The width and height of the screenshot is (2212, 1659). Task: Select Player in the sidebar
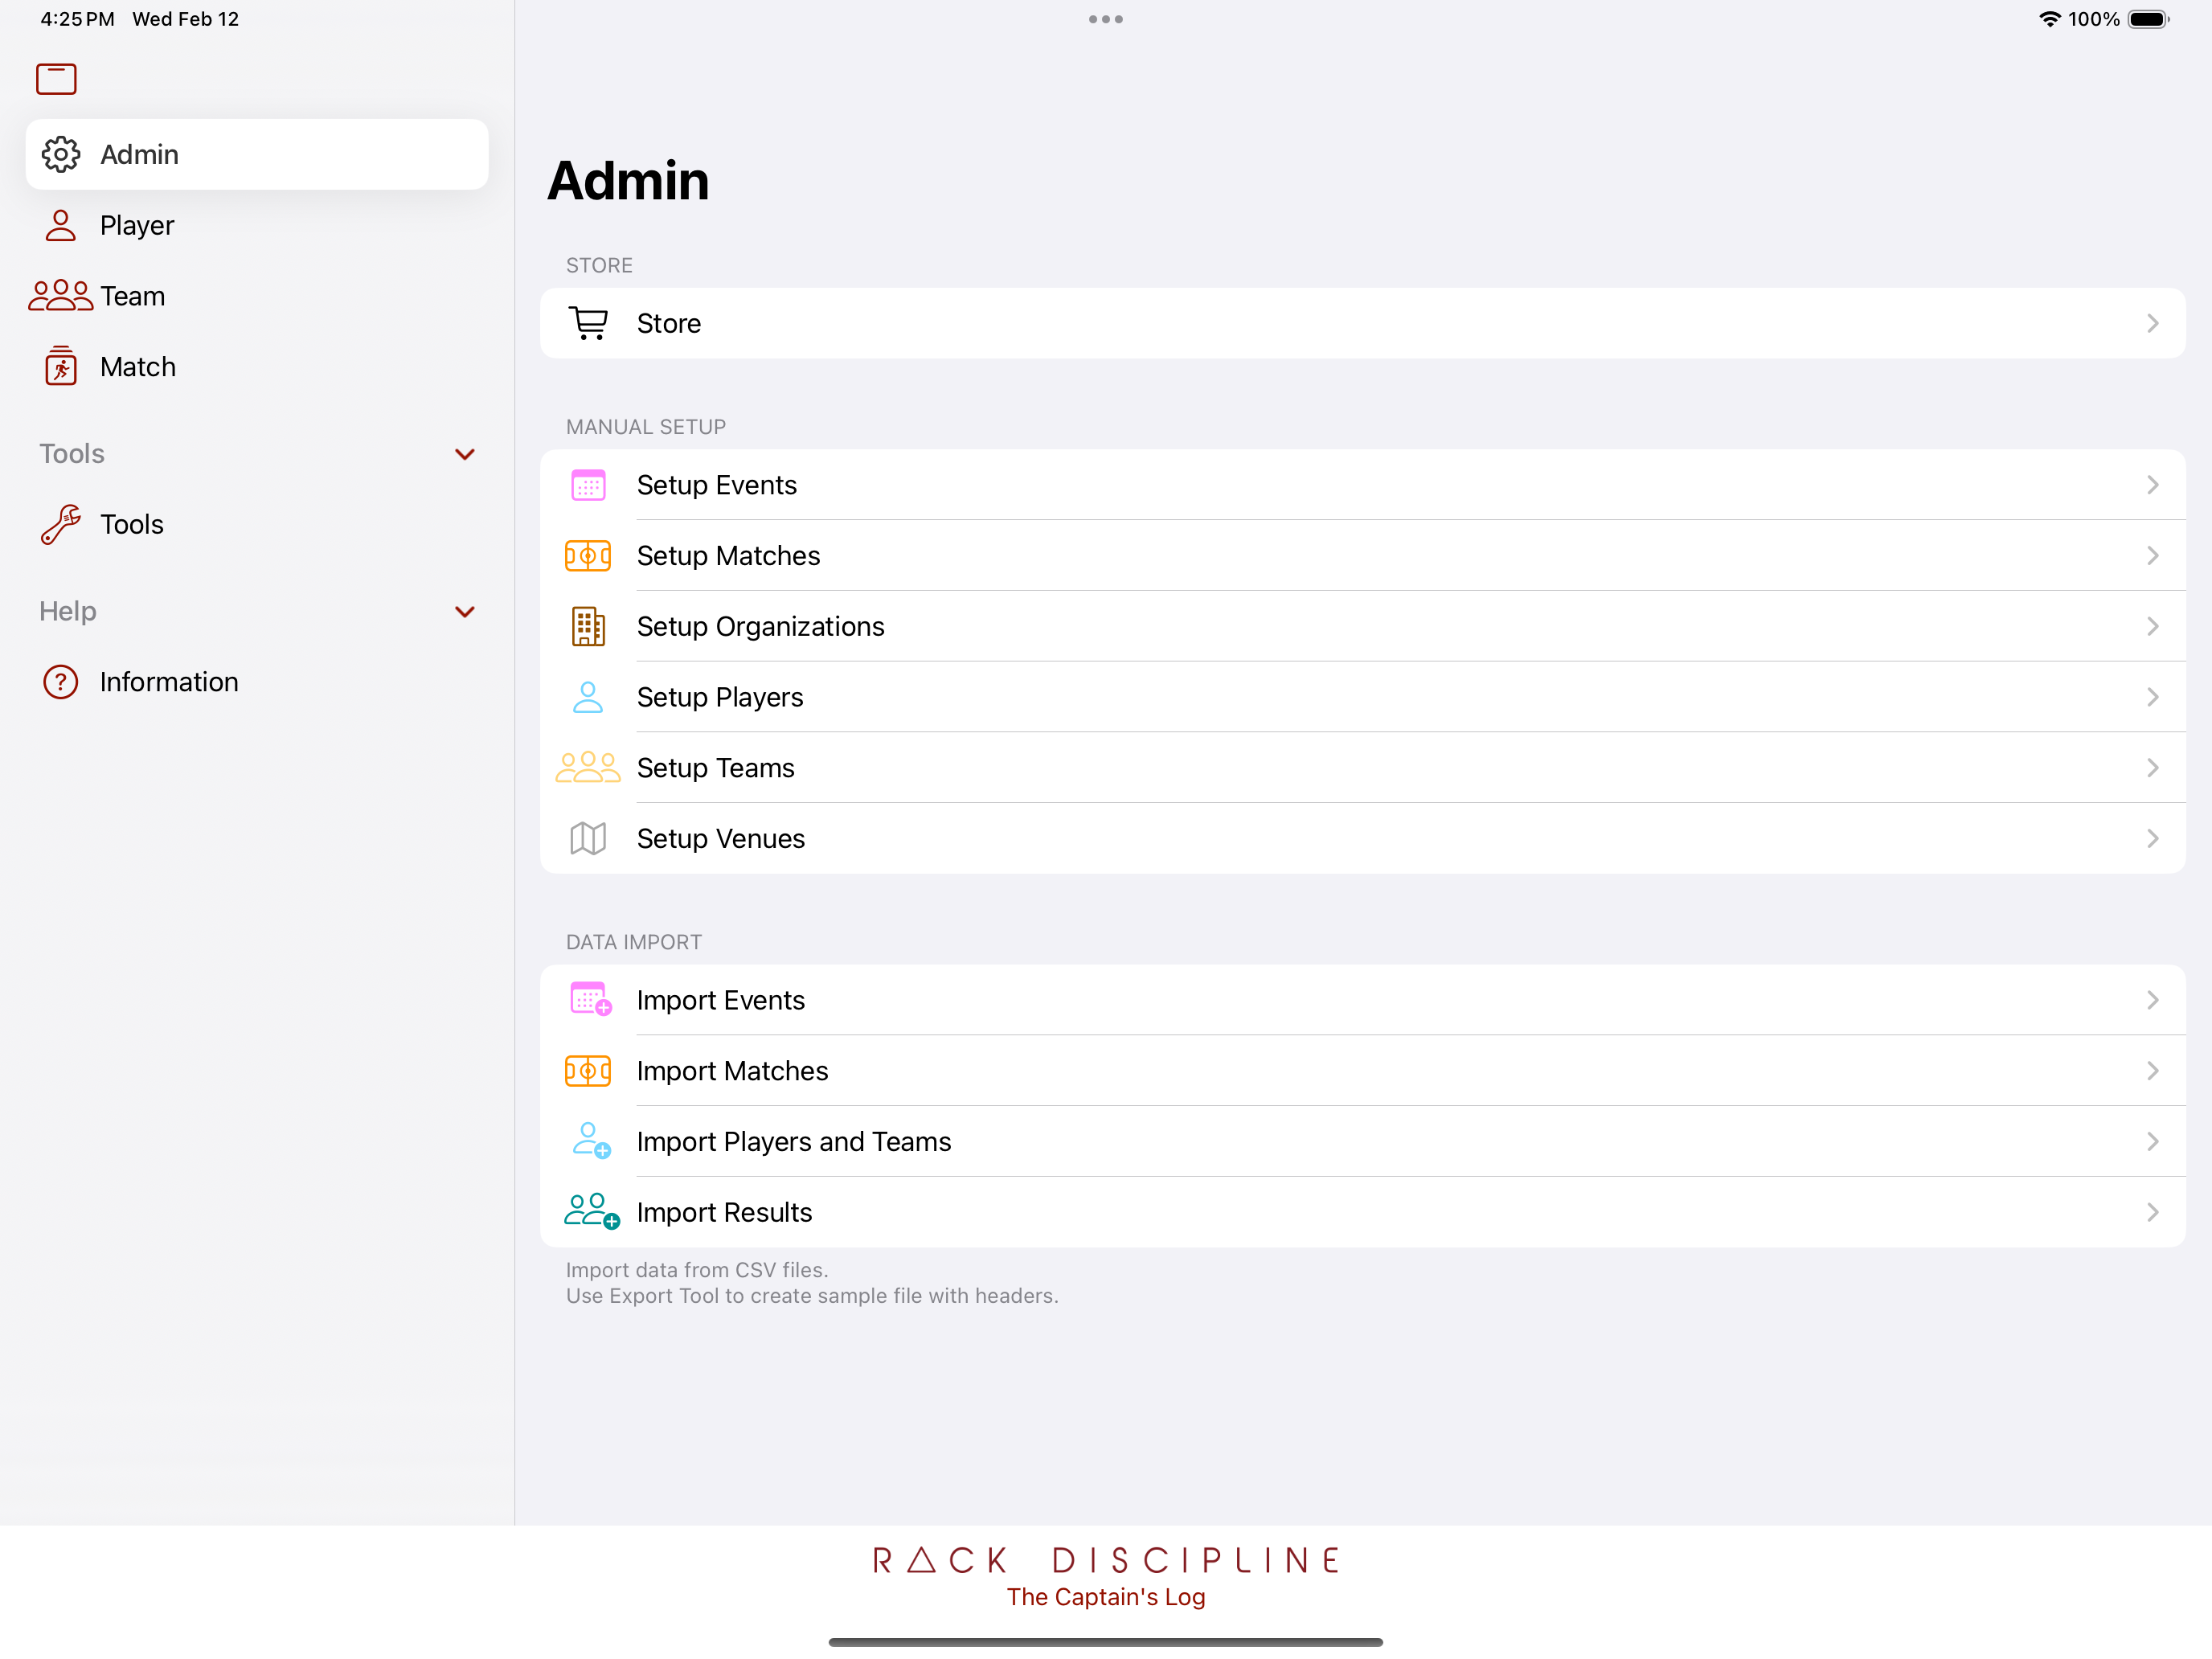[257, 225]
